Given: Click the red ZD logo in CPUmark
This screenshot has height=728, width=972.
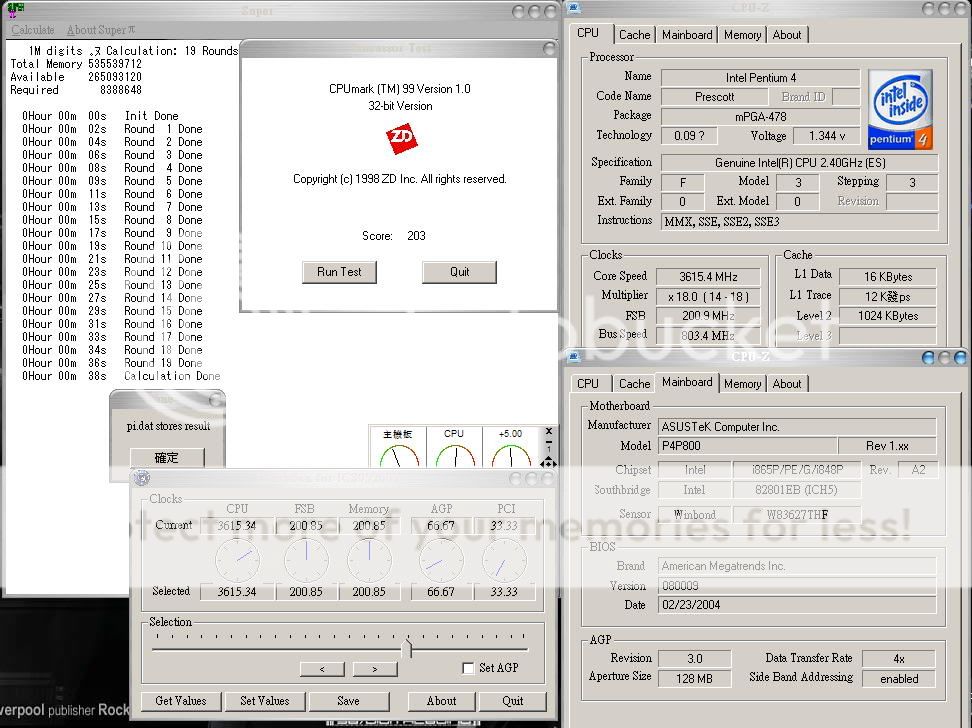Looking at the screenshot, I should [400, 138].
